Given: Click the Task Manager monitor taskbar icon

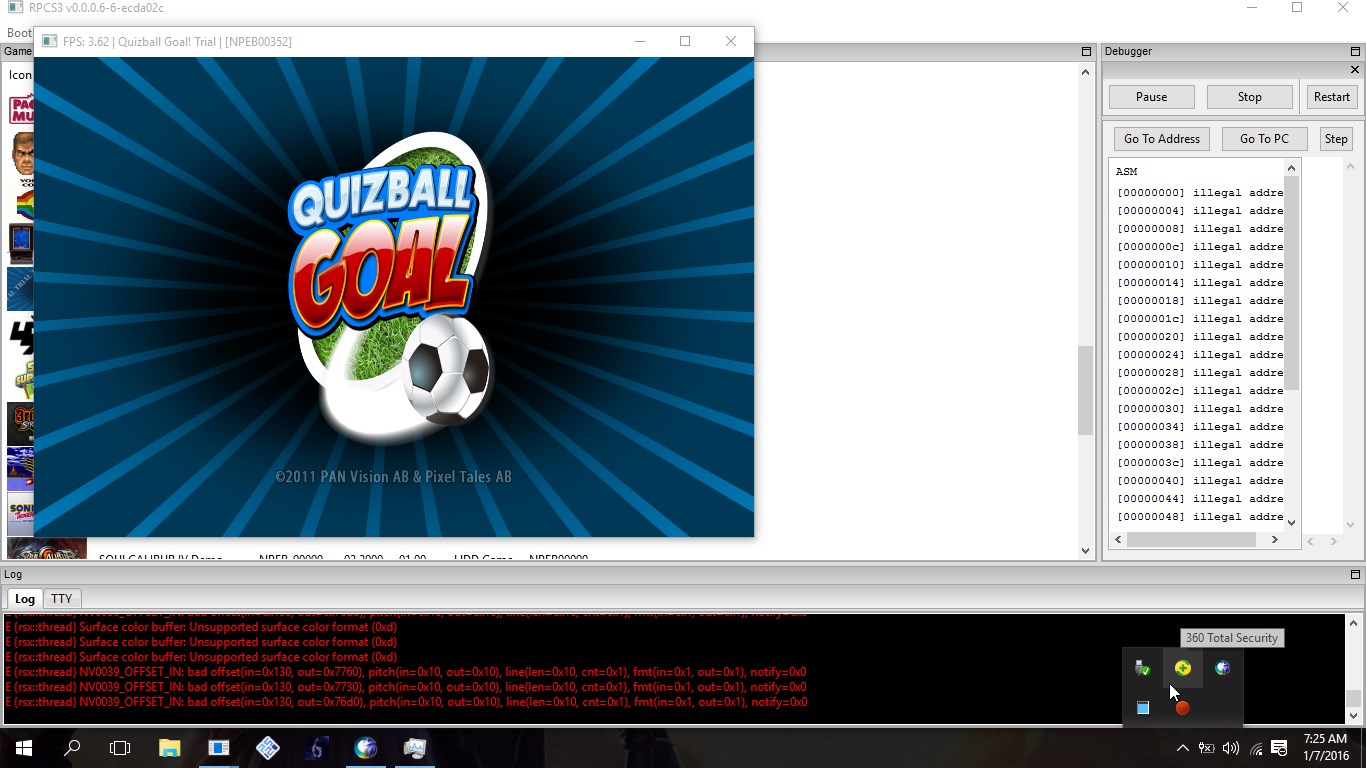Looking at the screenshot, I should [x=414, y=748].
